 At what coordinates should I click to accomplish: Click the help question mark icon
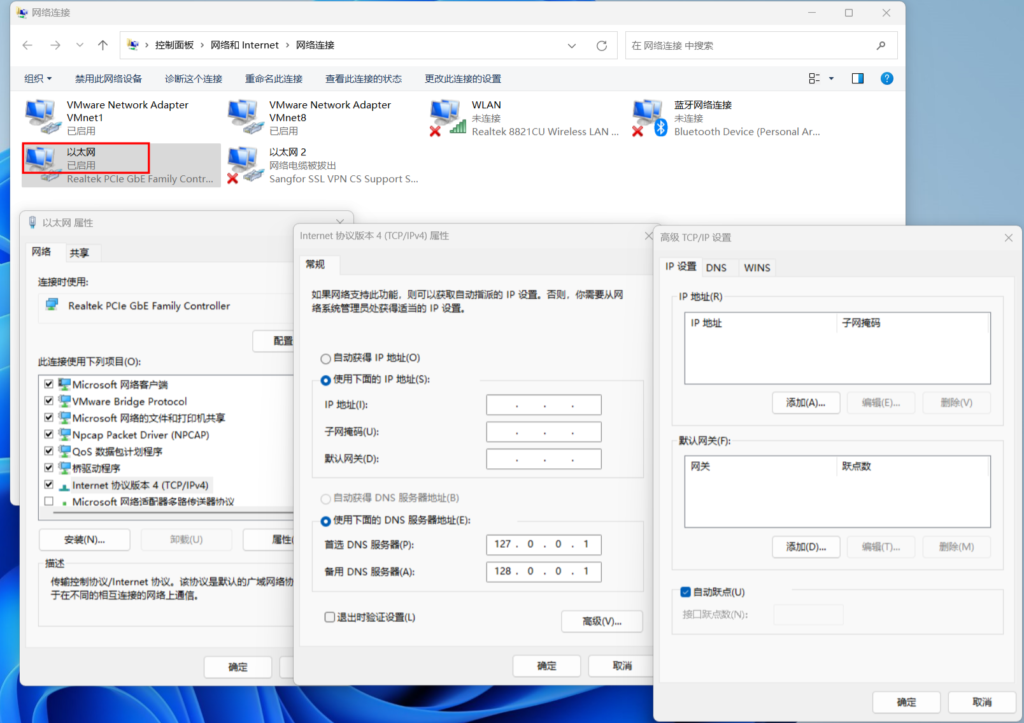[x=886, y=78]
